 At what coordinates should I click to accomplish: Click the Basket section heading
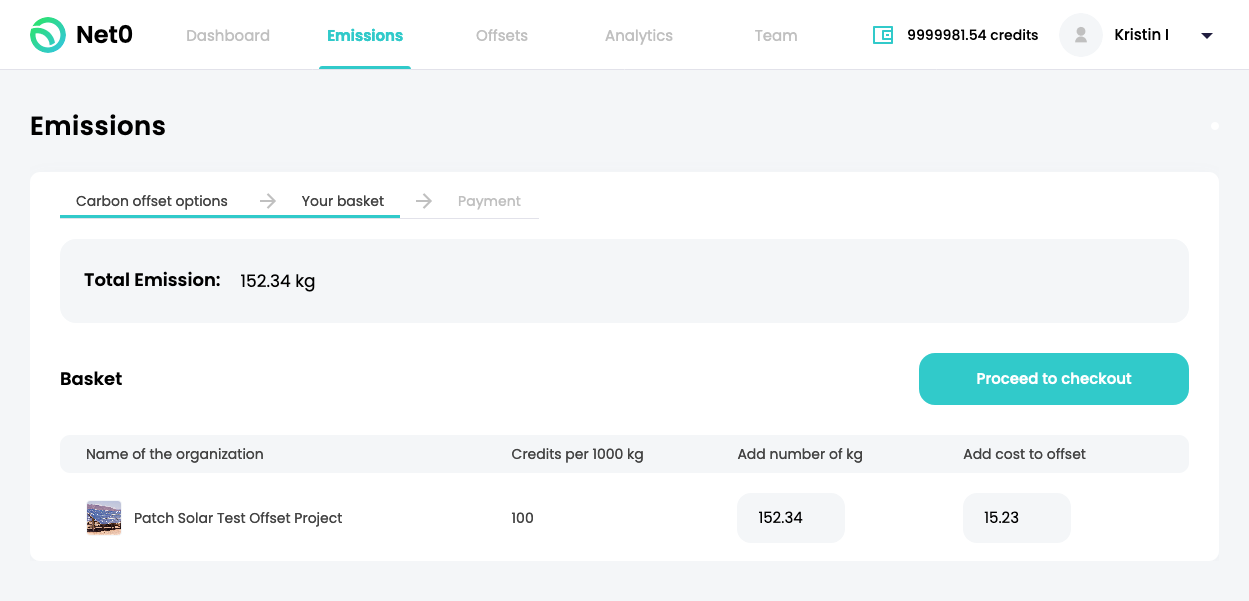click(91, 379)
